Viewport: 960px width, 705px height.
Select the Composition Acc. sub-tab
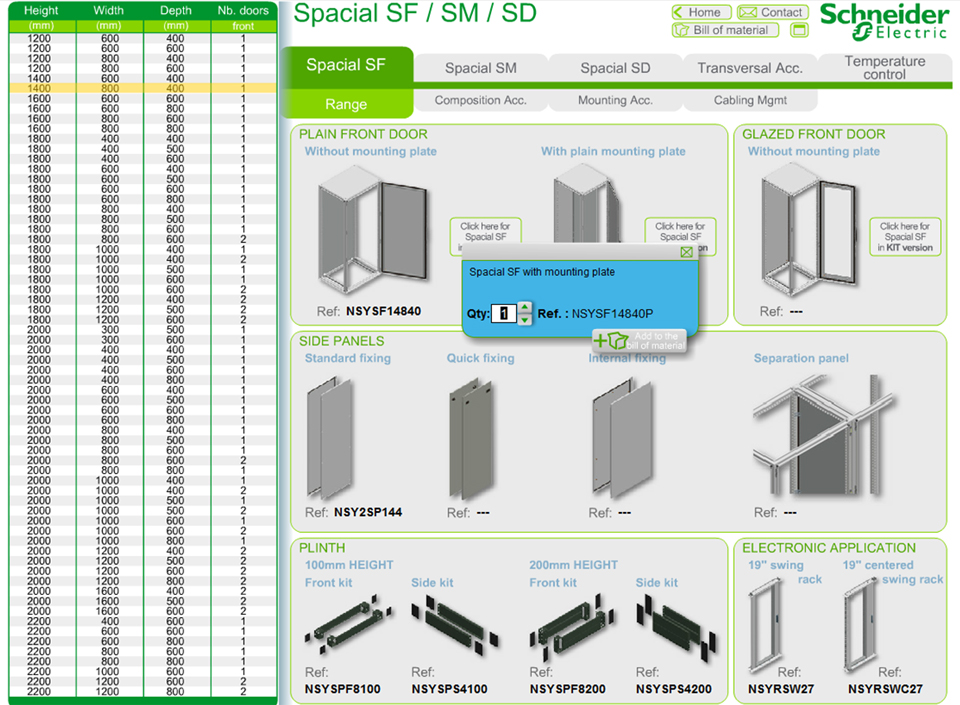pos(481,100)
